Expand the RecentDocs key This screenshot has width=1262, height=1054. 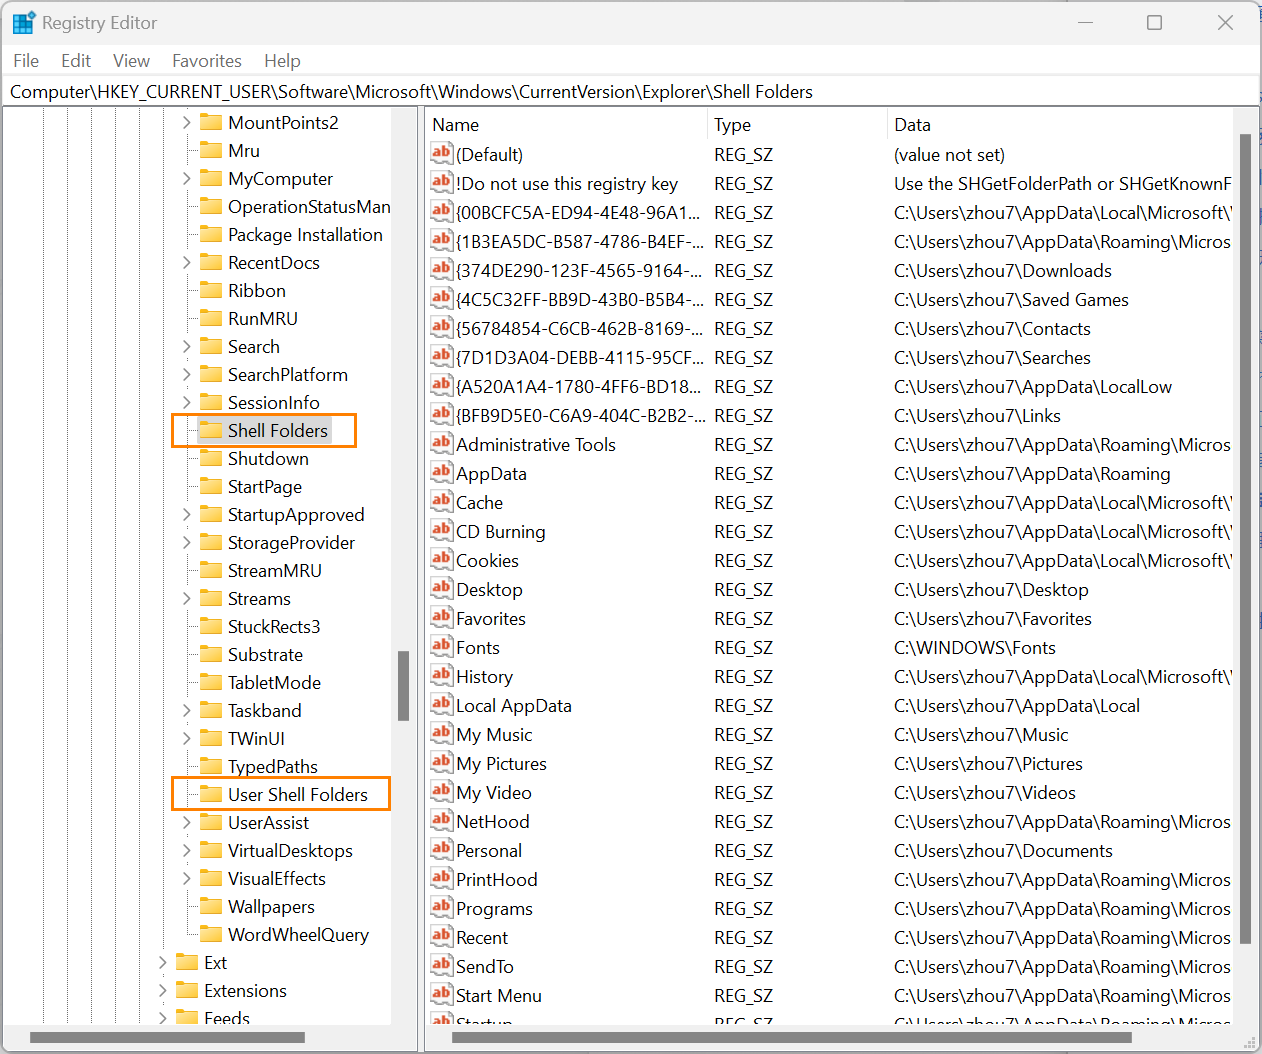[187, 263]
